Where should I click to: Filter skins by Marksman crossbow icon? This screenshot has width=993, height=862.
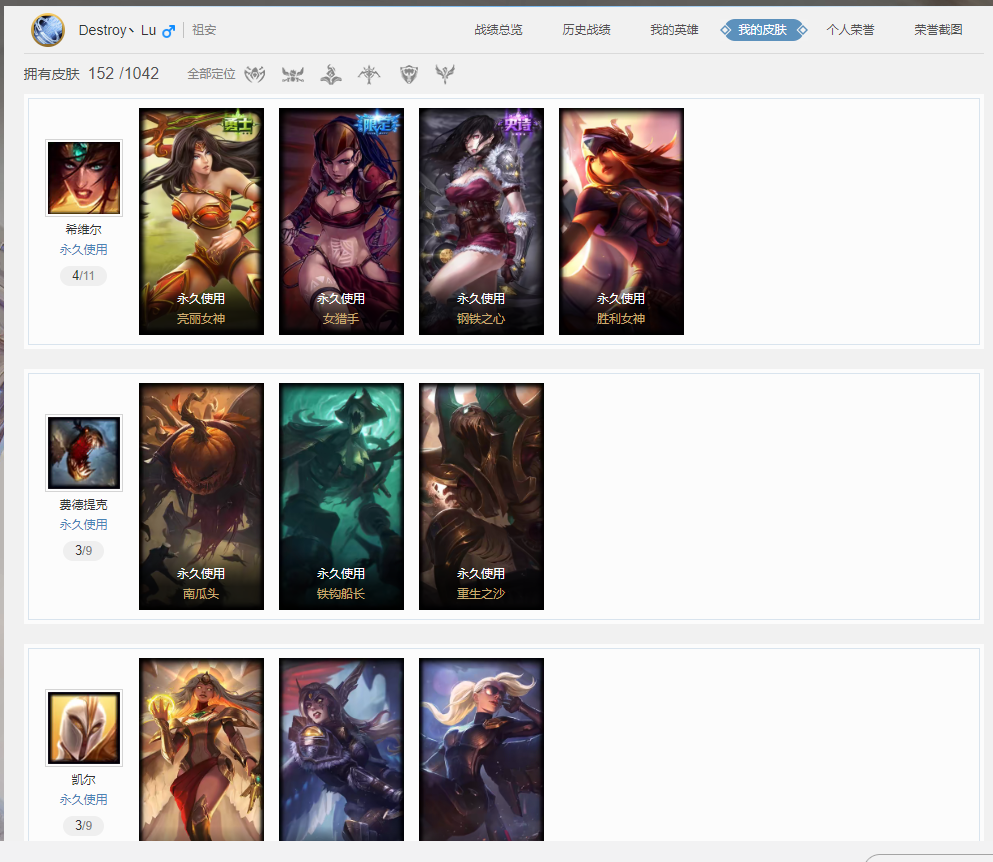pyautogui.click(x=369, y=74)
